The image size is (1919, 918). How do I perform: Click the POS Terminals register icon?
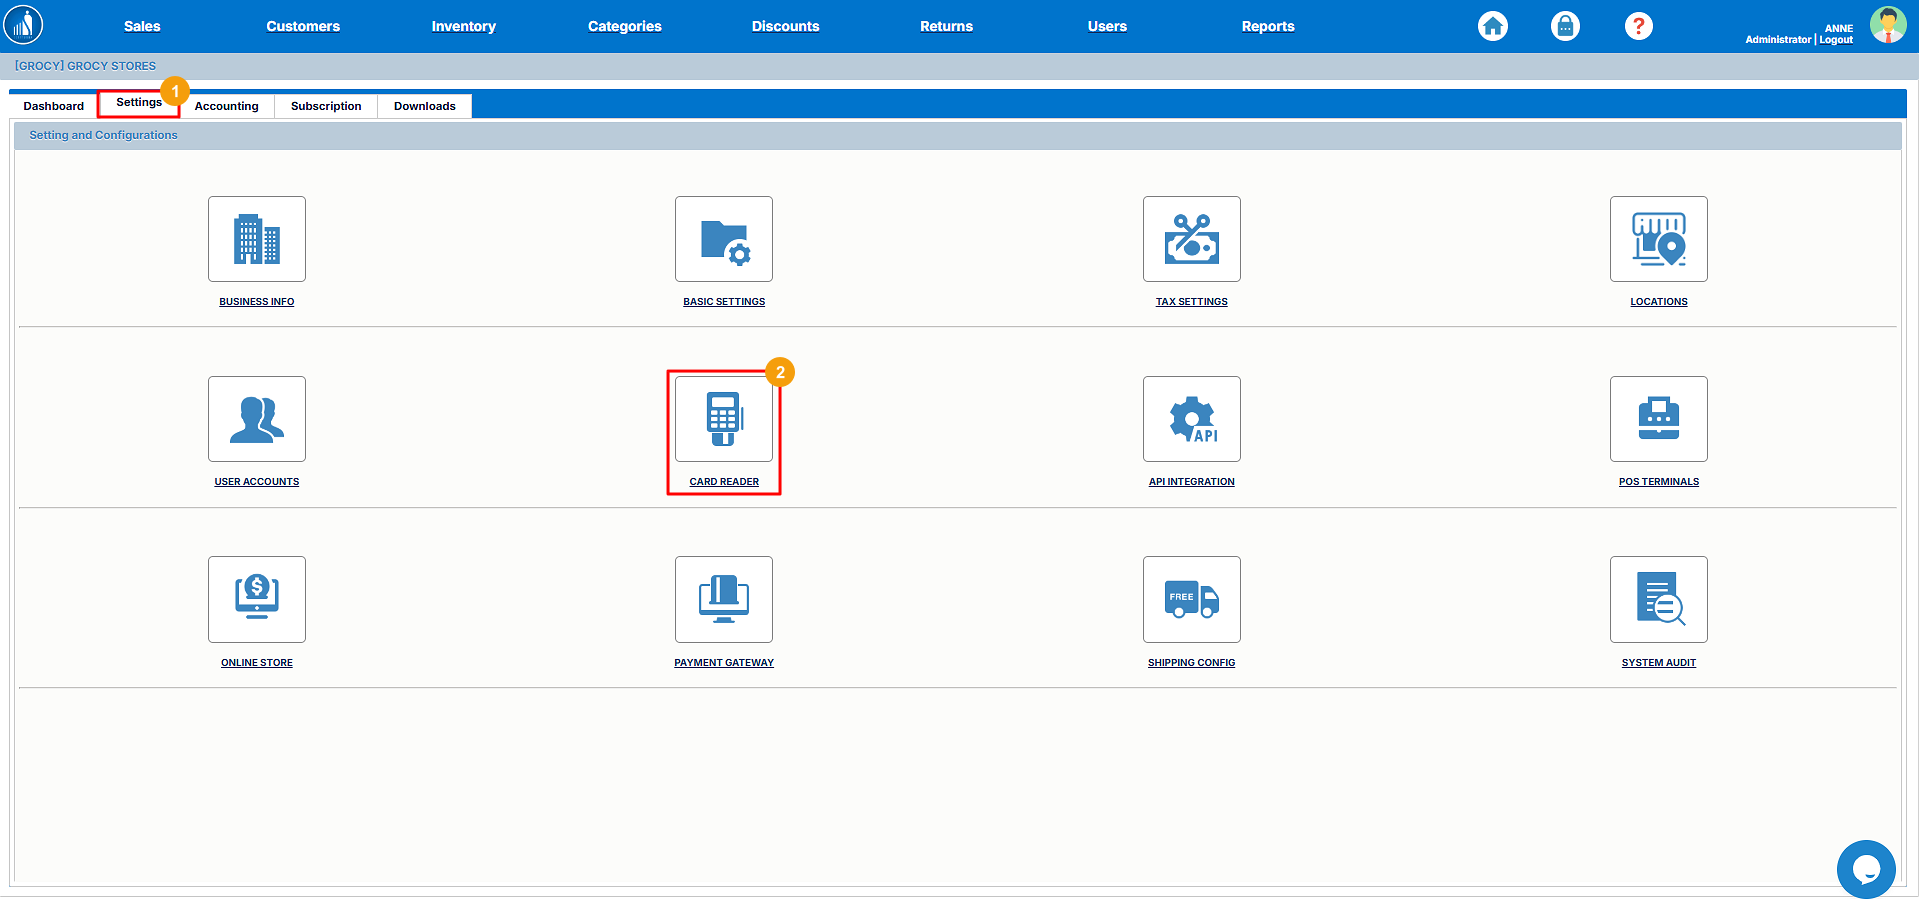1658,419
